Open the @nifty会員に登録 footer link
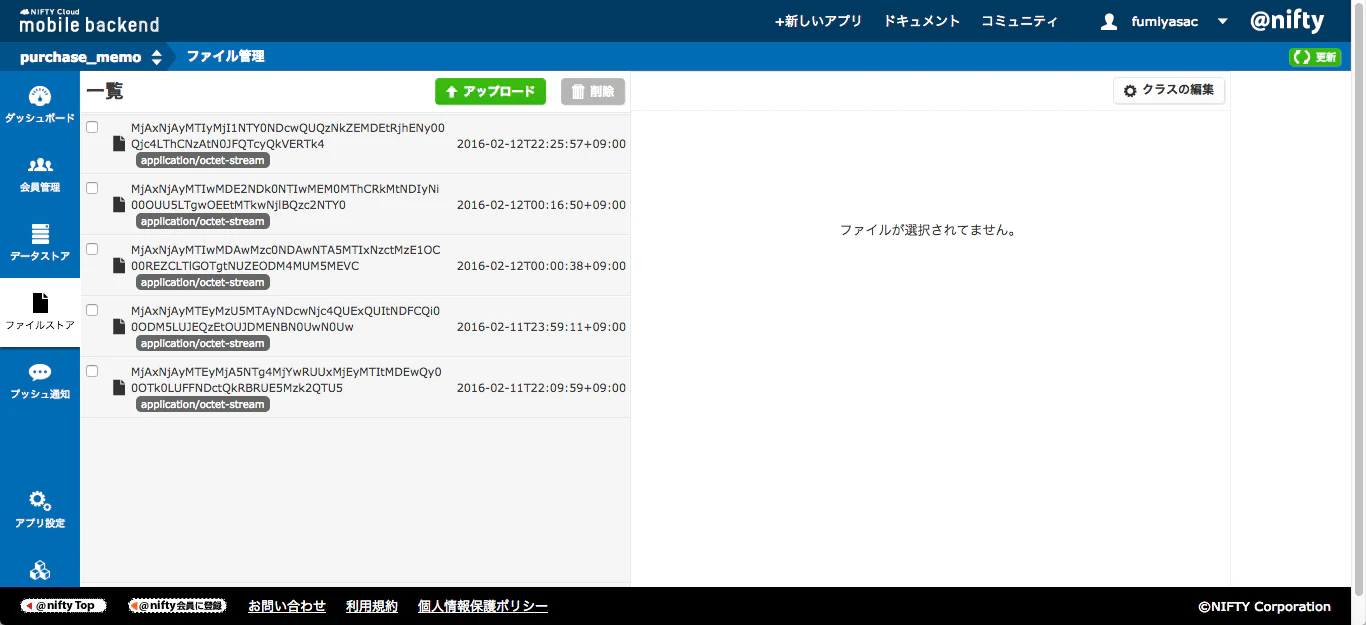1366x625 pixels. click(x=177, y=606)
